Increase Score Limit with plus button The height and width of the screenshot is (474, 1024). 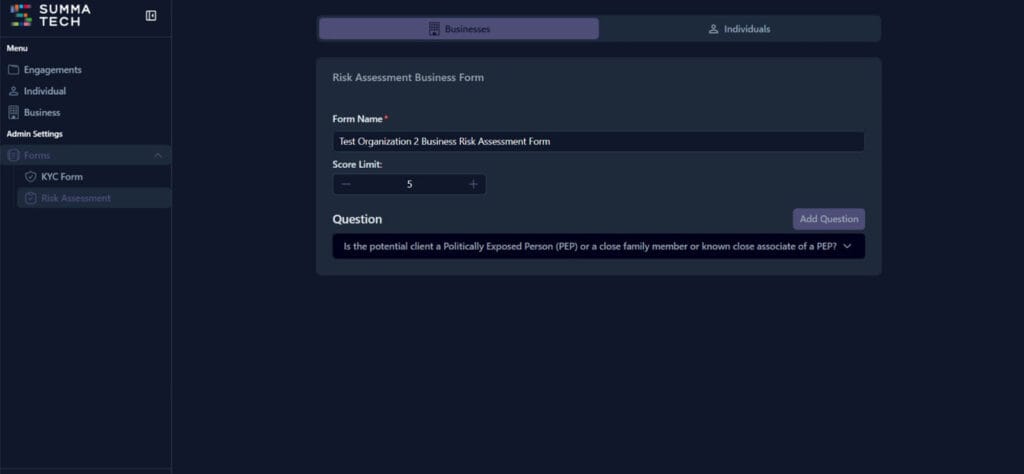[473, 184]
